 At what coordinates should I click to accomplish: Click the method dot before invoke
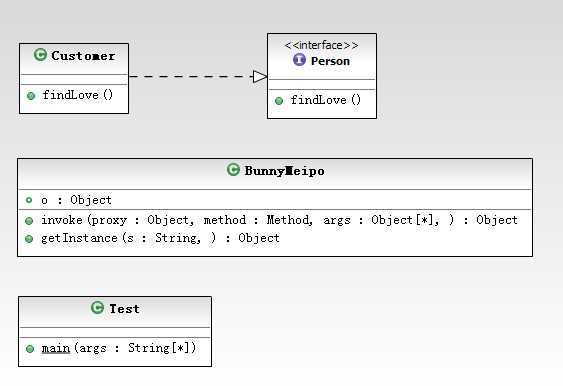click(29, 221)
